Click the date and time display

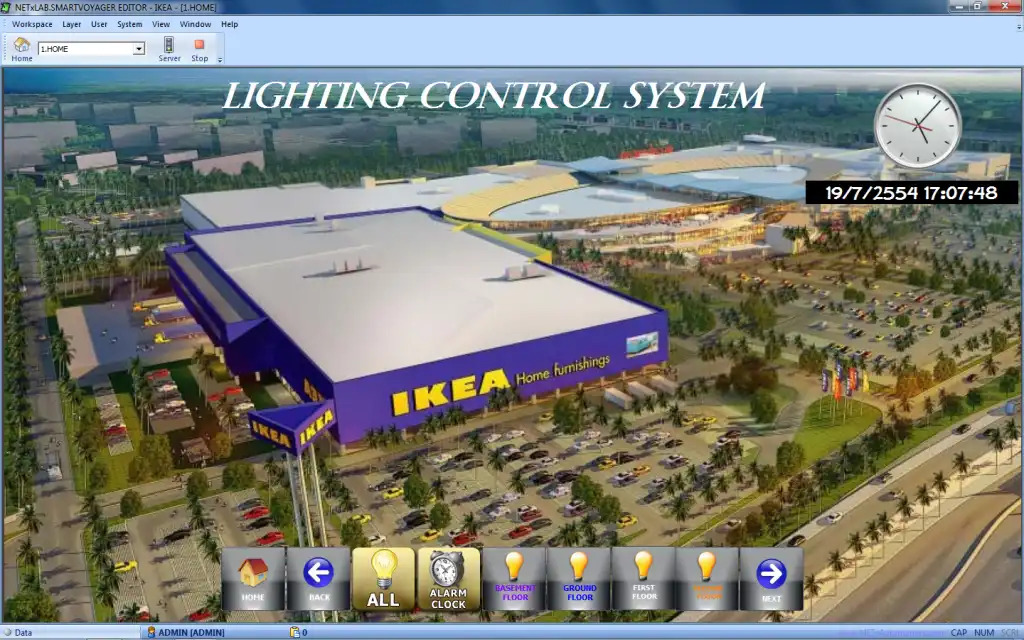coord(911,193)
